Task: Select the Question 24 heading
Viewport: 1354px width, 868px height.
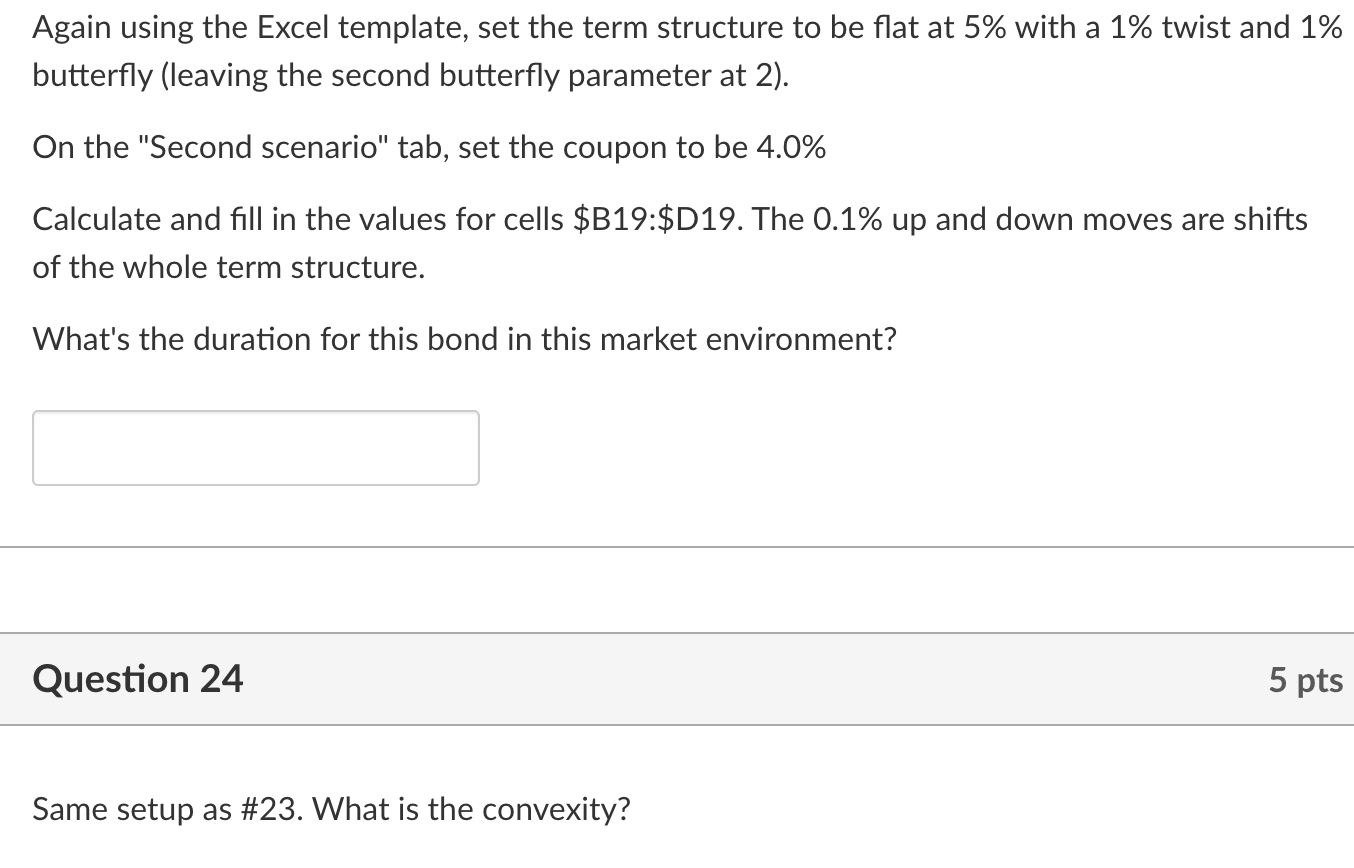Action: 138,679
